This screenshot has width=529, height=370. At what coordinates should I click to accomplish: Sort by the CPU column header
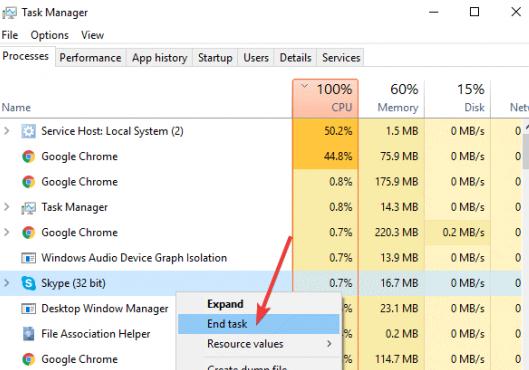coord(326,99)
